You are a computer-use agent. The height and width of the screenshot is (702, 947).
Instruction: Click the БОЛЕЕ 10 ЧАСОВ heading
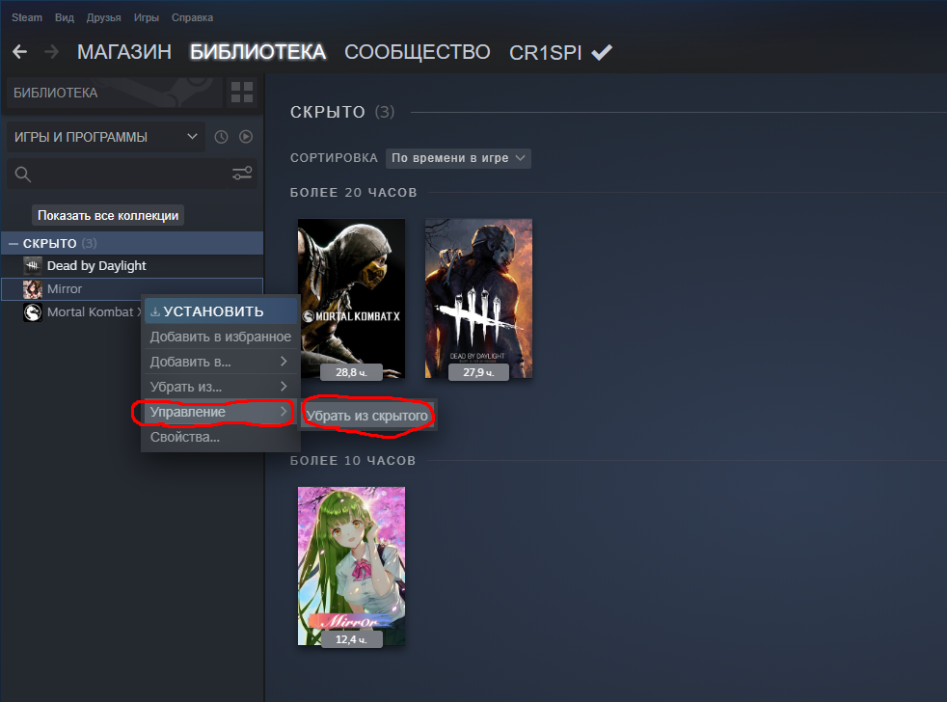[x=353, y=461]
